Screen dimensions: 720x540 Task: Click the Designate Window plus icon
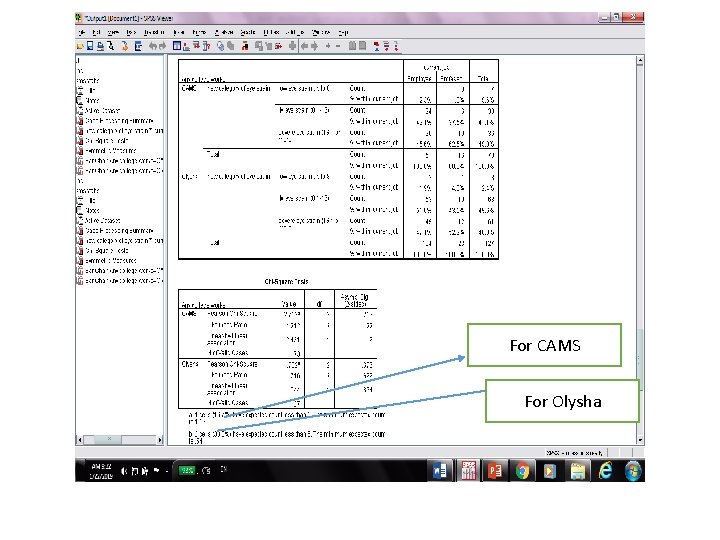click(292, 46)
